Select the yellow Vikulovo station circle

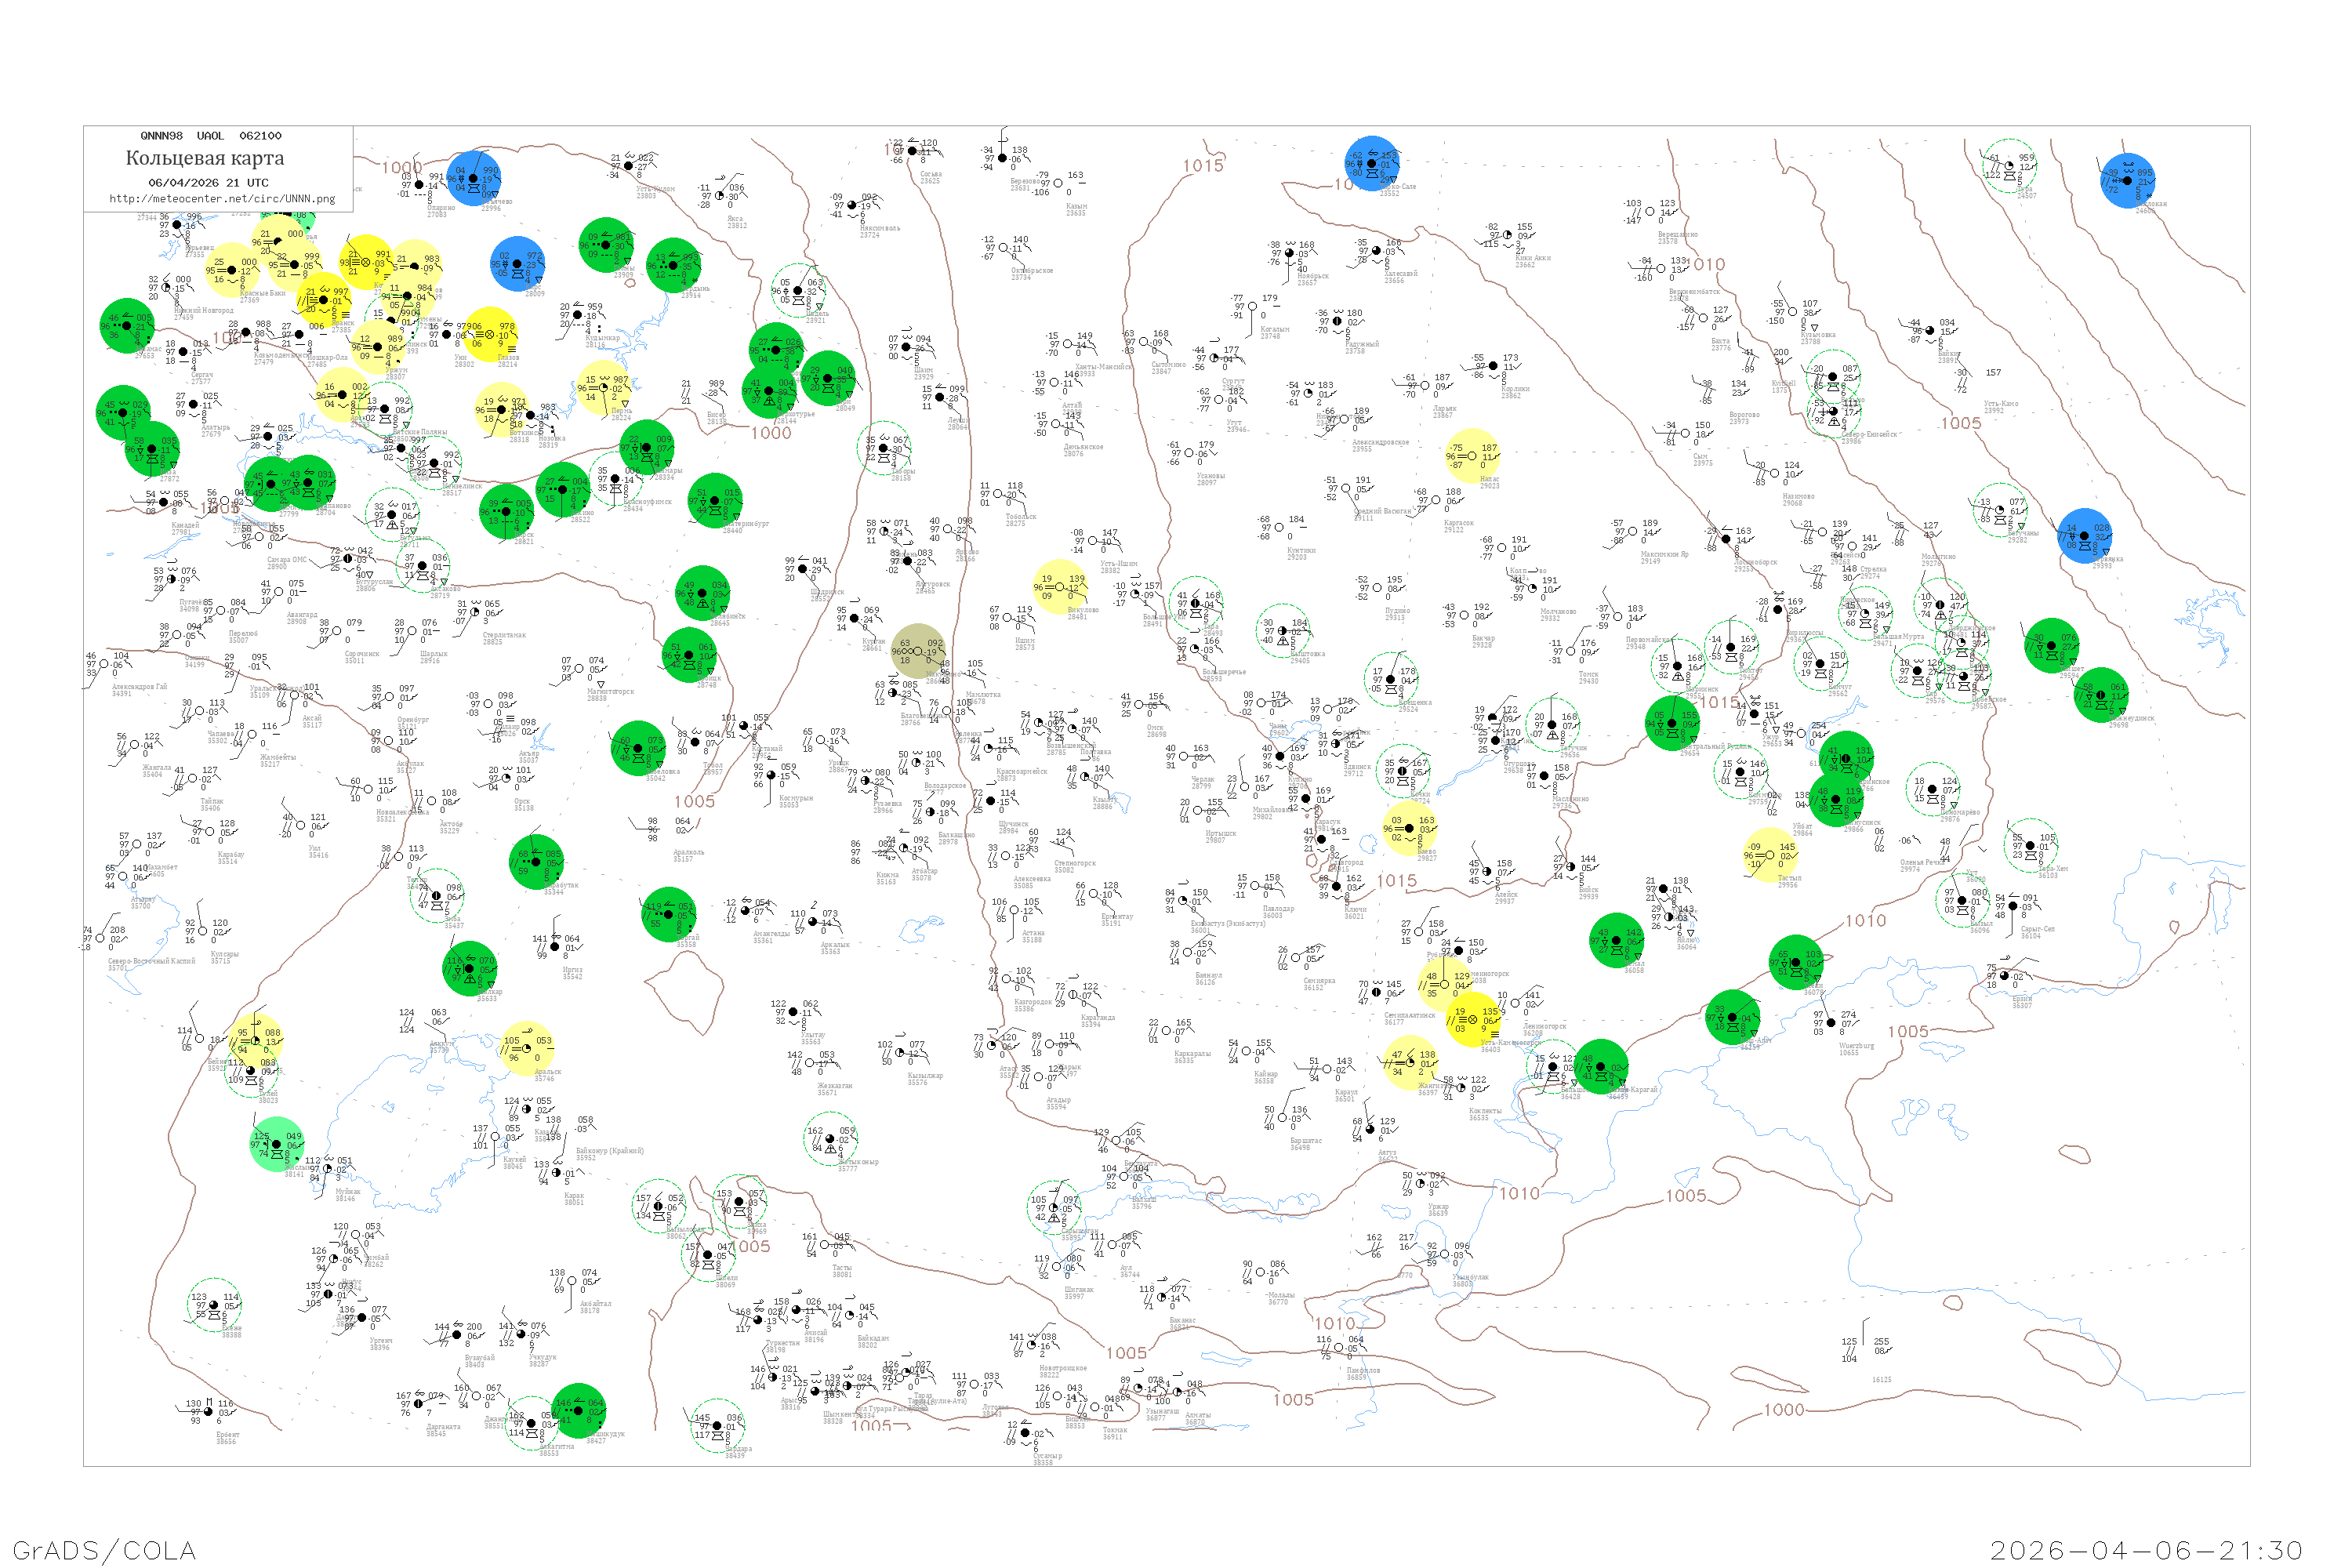click(x=1060, y=587)
